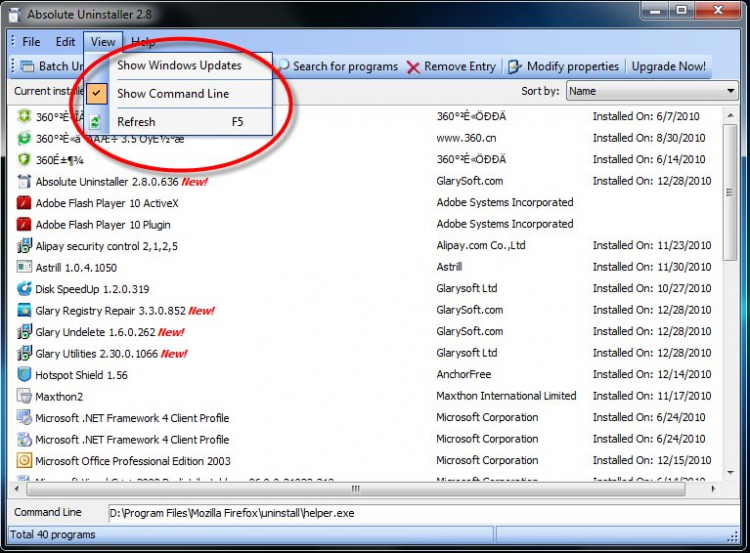Image resolution: width=750 pixels, height=553 pixels.
Task: Click the Modify properties toolbar icon
Action: tap(515, 66)
